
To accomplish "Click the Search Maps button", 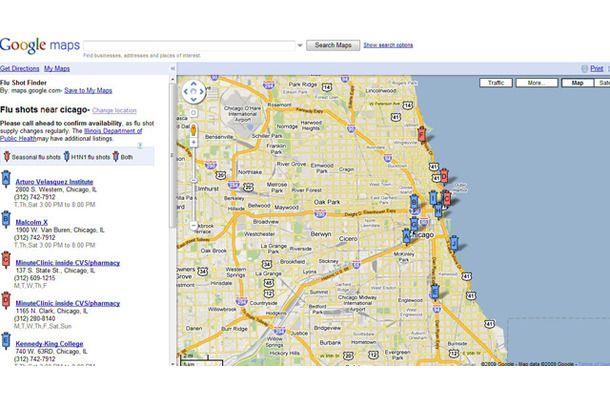I will (333, 45).
